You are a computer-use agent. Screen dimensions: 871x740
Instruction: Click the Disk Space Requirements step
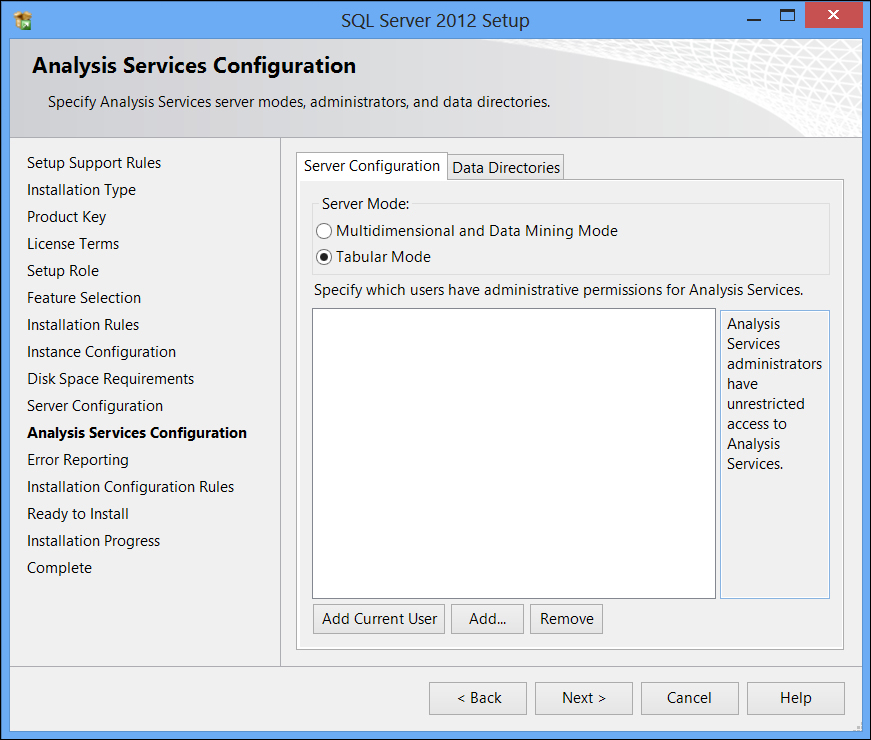111,379
